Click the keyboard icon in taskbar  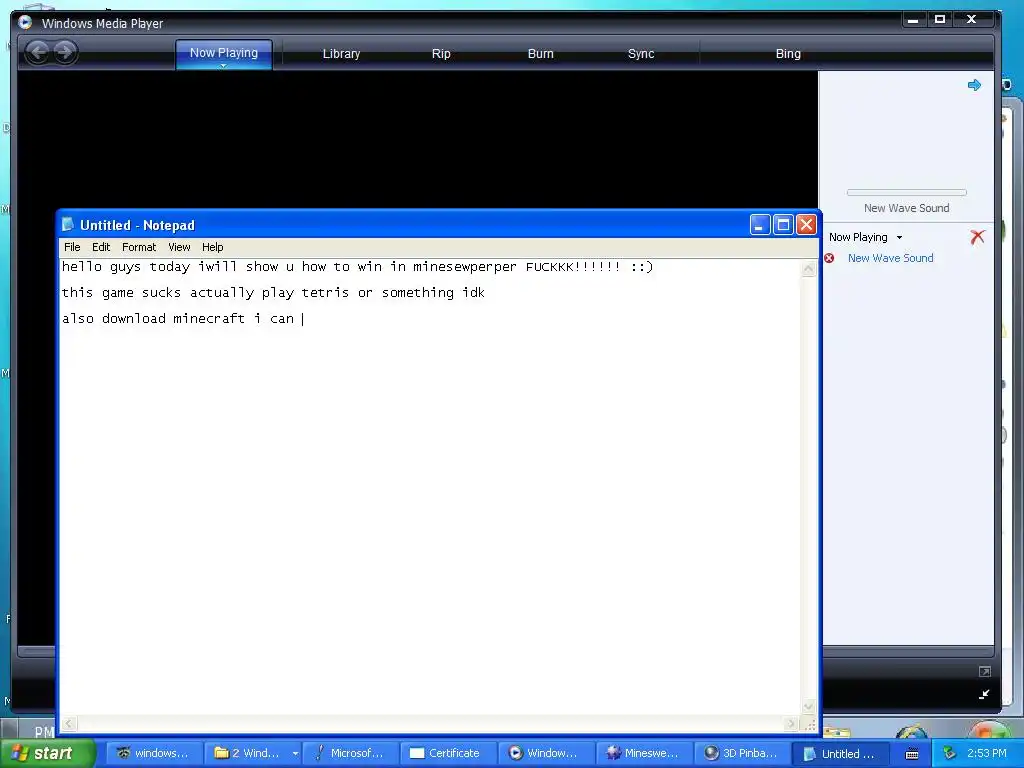(912, 754)
